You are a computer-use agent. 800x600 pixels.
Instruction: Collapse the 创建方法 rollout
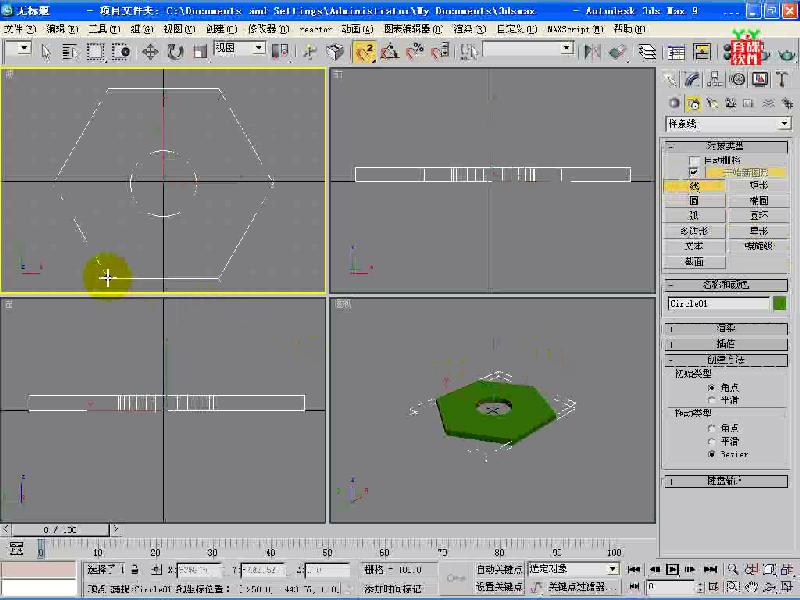[726, 360]
